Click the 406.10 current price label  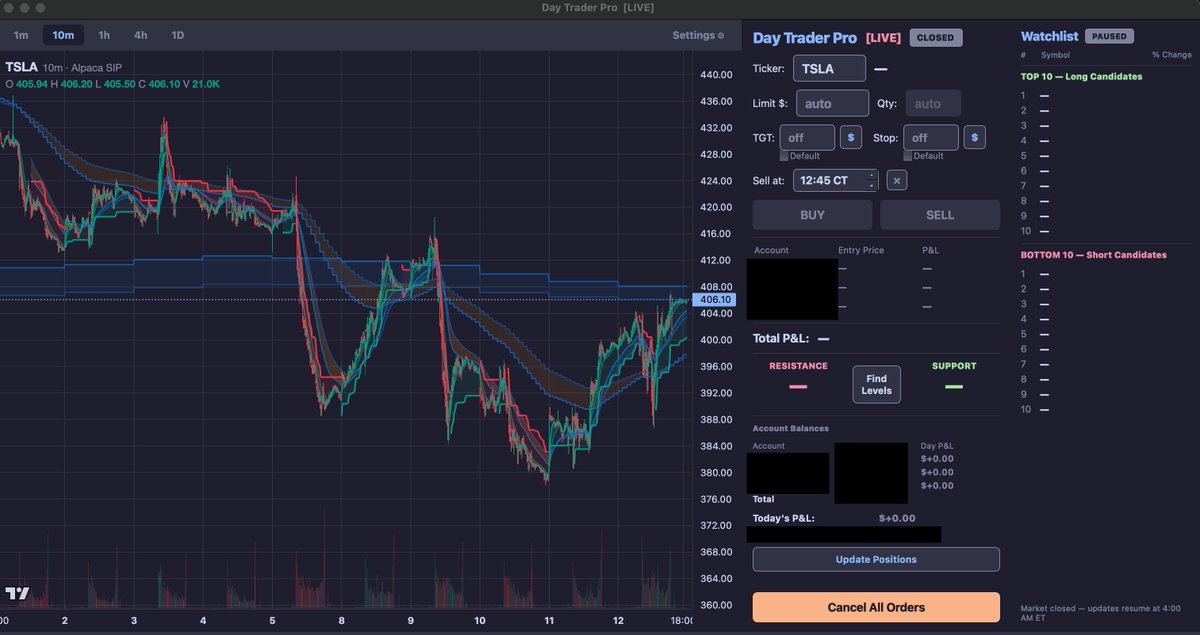coord(714,299)
